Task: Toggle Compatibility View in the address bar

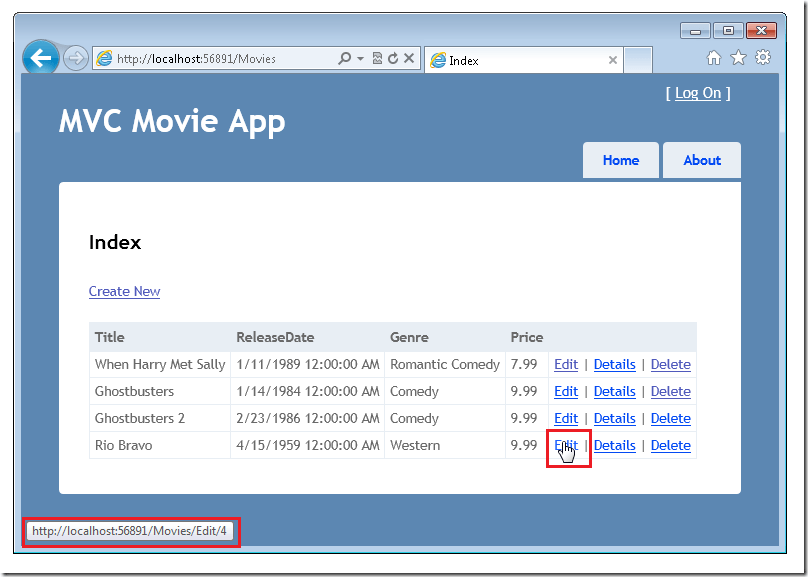Action: coord(378,57)
